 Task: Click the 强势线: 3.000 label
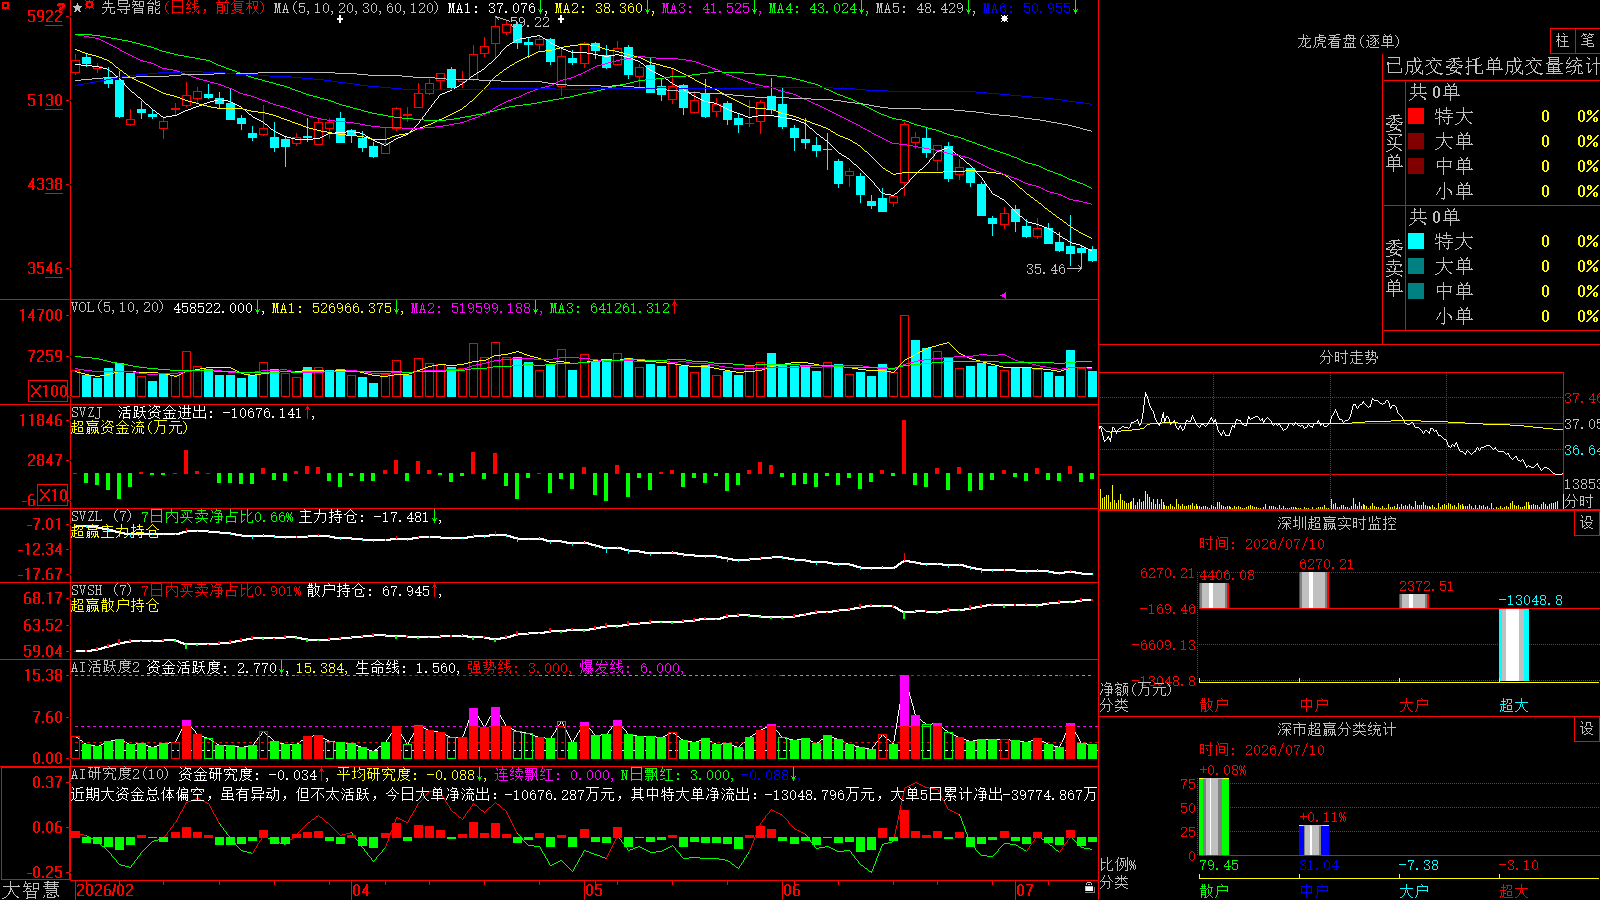518,668
